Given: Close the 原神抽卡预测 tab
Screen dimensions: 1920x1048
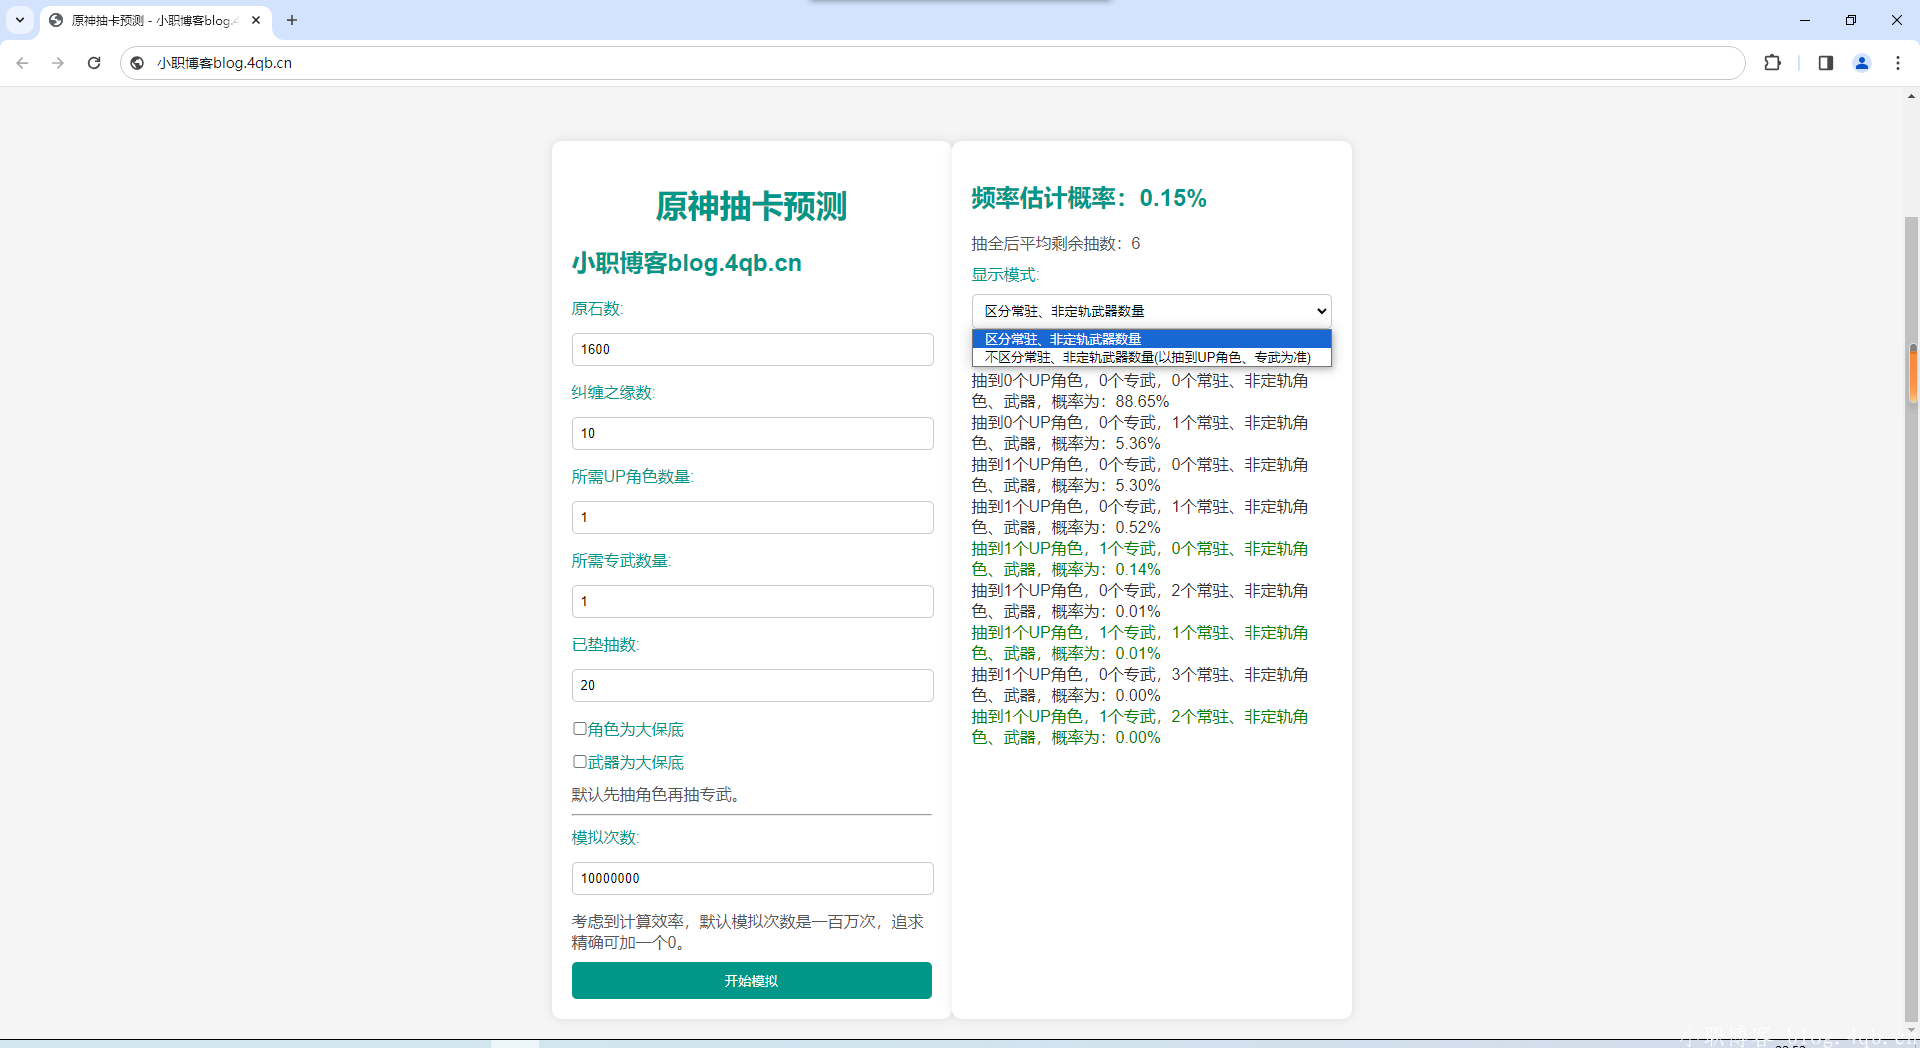Looking at the screenshot, I should 256,20.
